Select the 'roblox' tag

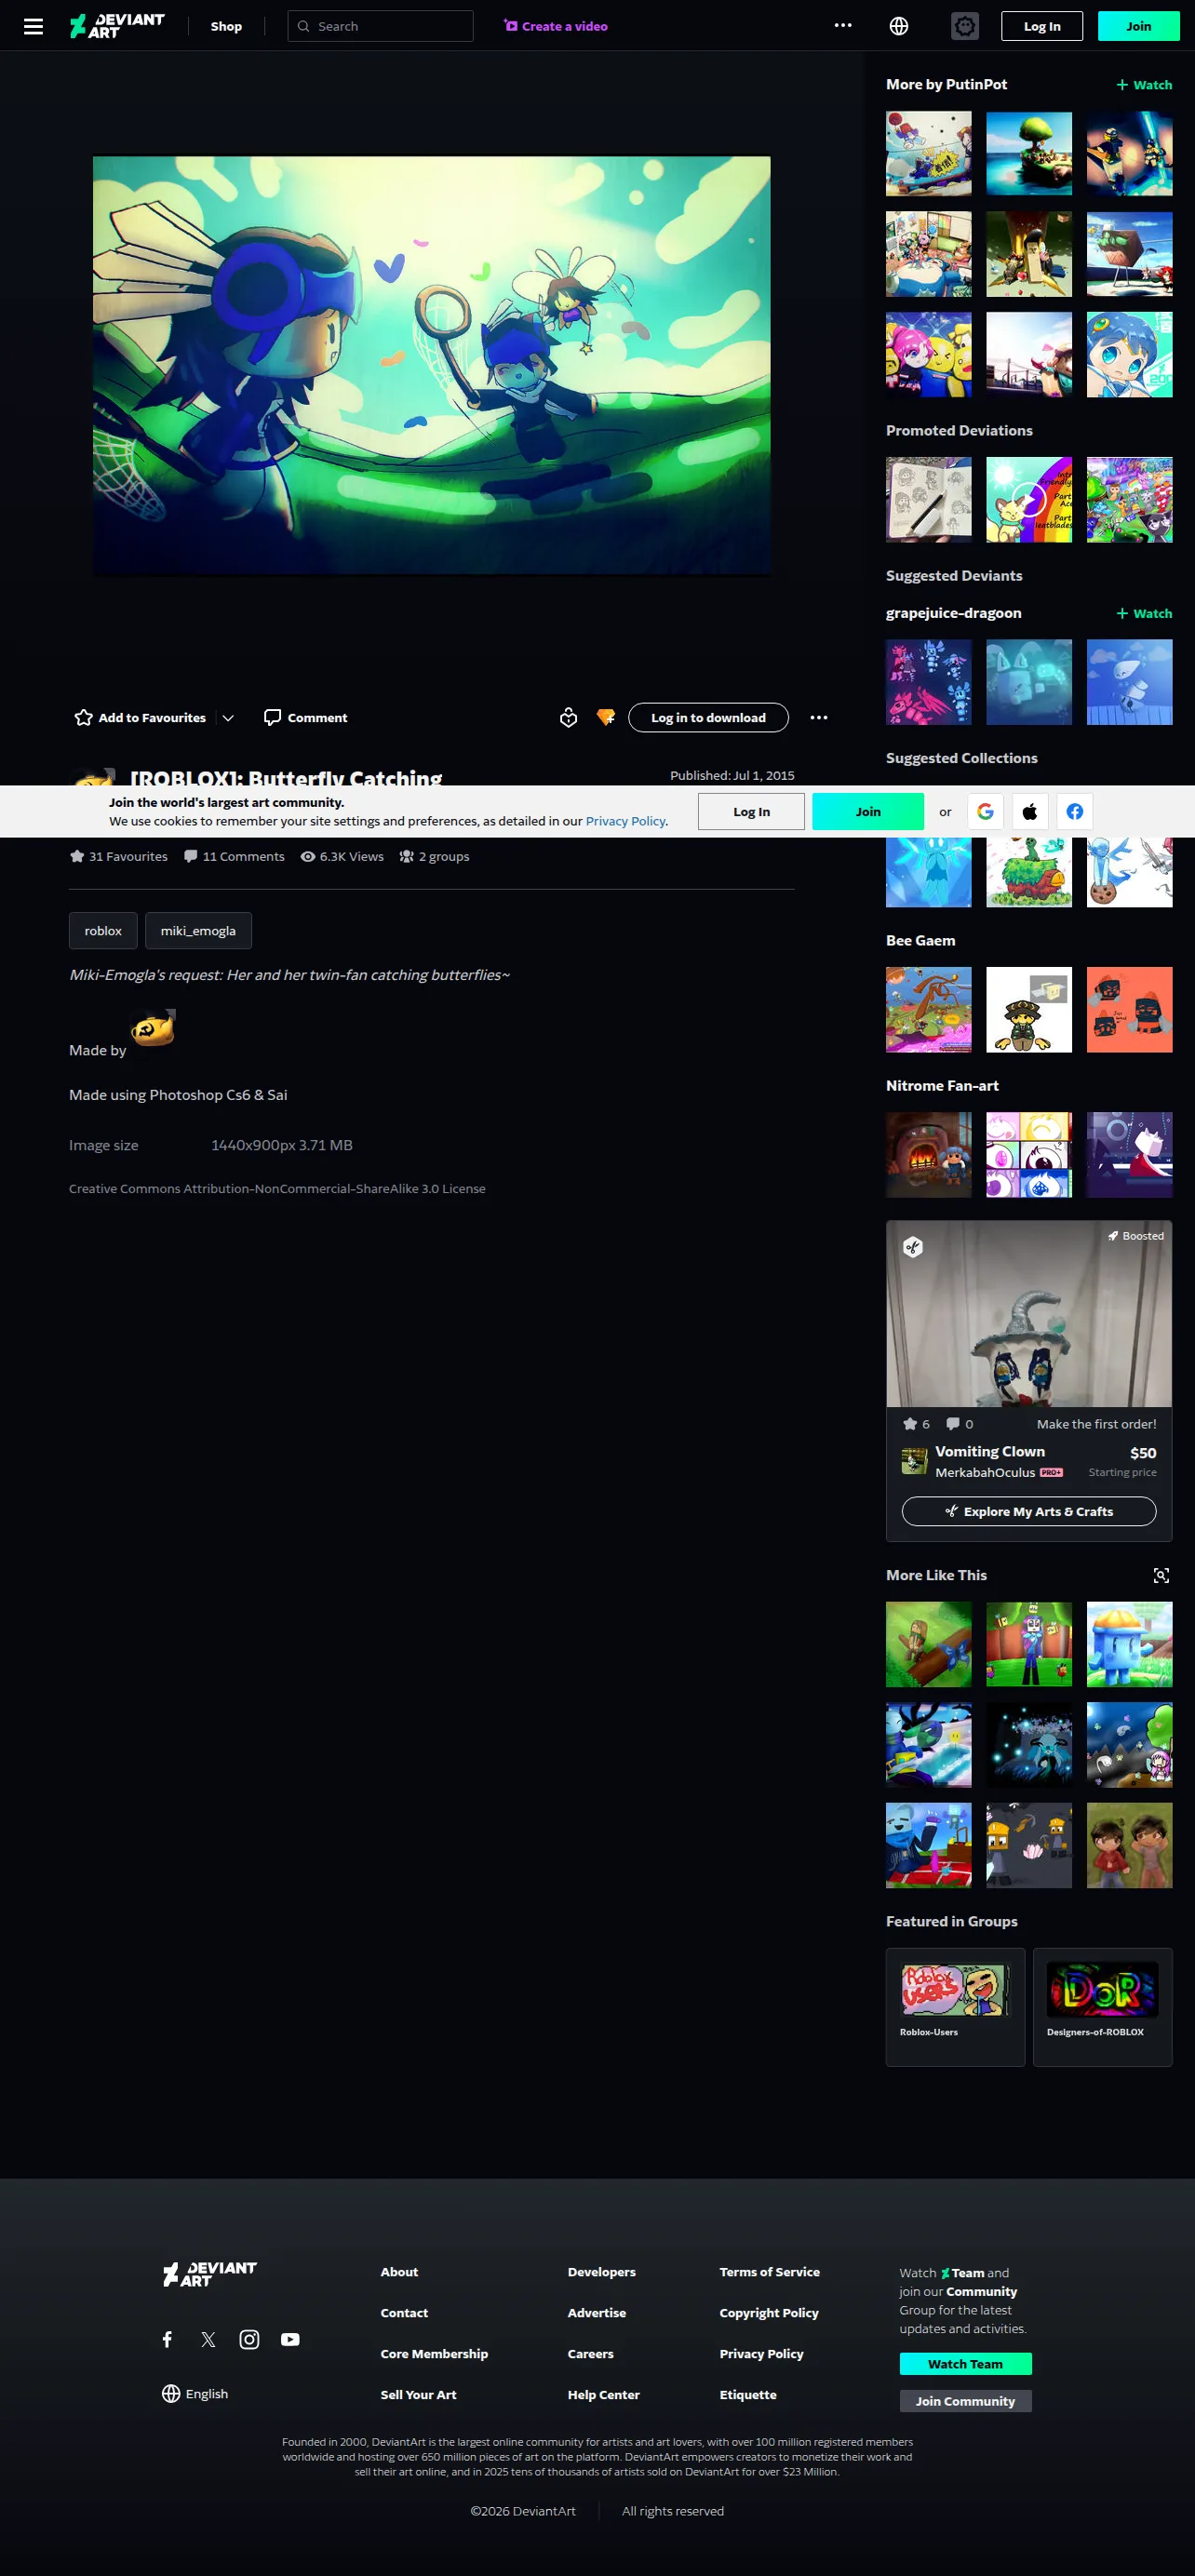[x=103, y=930]
